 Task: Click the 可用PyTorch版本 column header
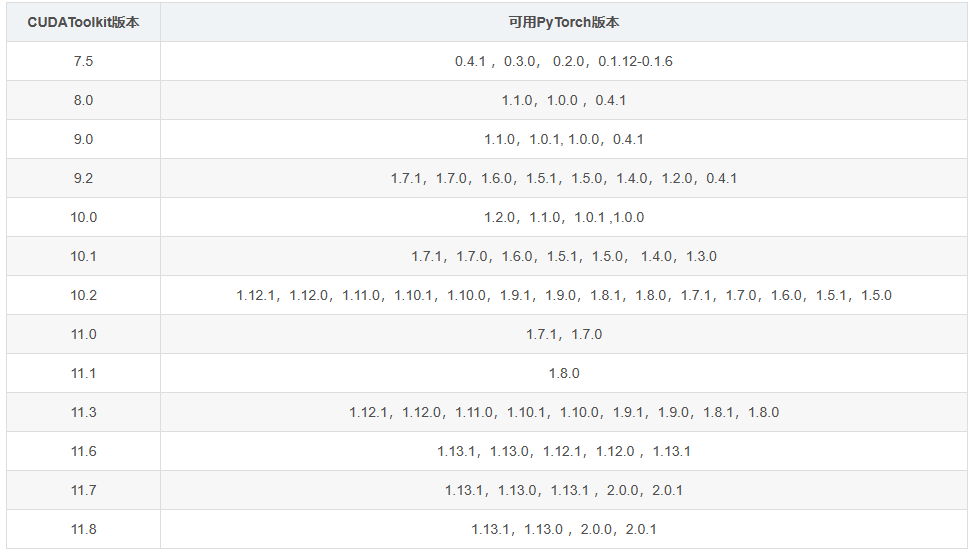(x=564, y=22)
